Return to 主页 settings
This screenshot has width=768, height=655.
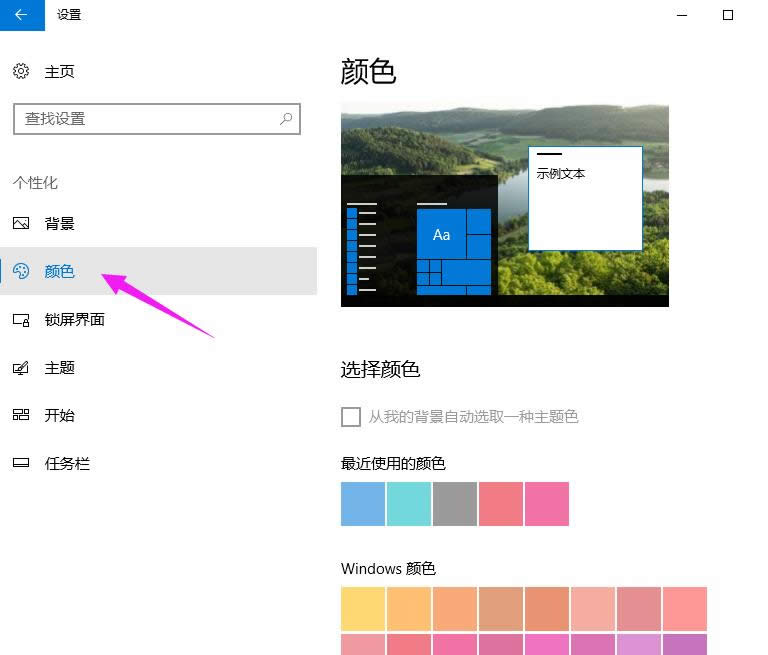coord(60,72)
